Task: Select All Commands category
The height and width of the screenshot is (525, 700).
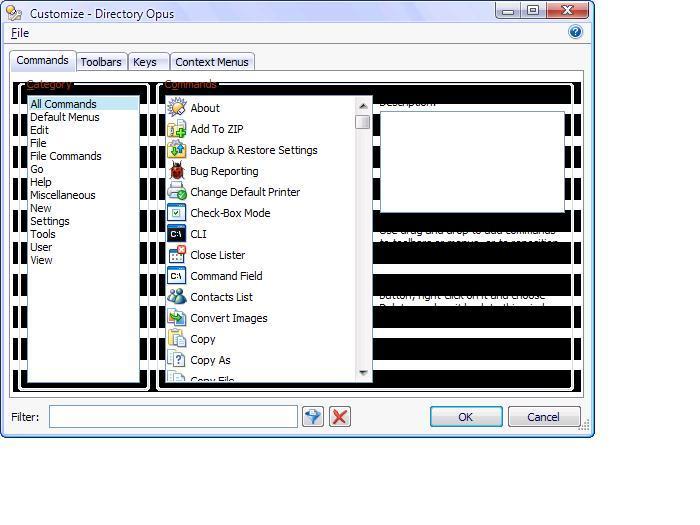Action: [x=83, y=104]
